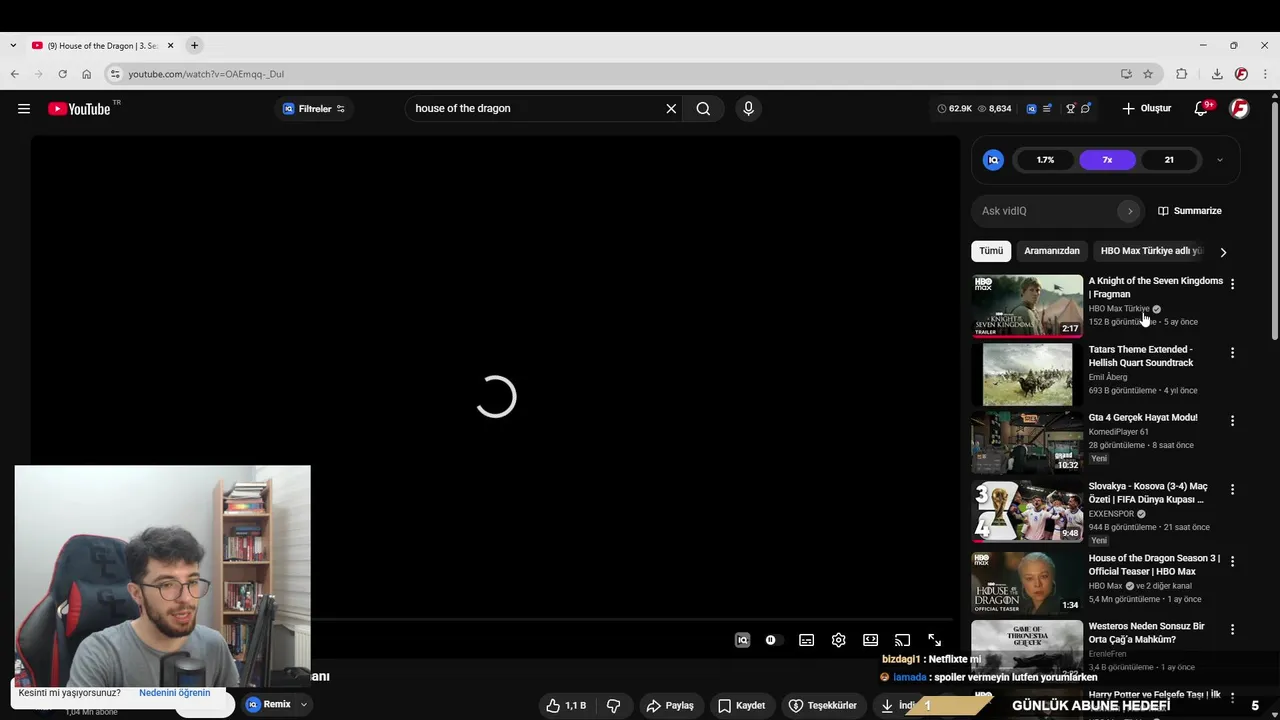This screenshot has width=1280, height=720.
Task: Expand the Remix dropdown arrow
Action: (x=304, y=704)
